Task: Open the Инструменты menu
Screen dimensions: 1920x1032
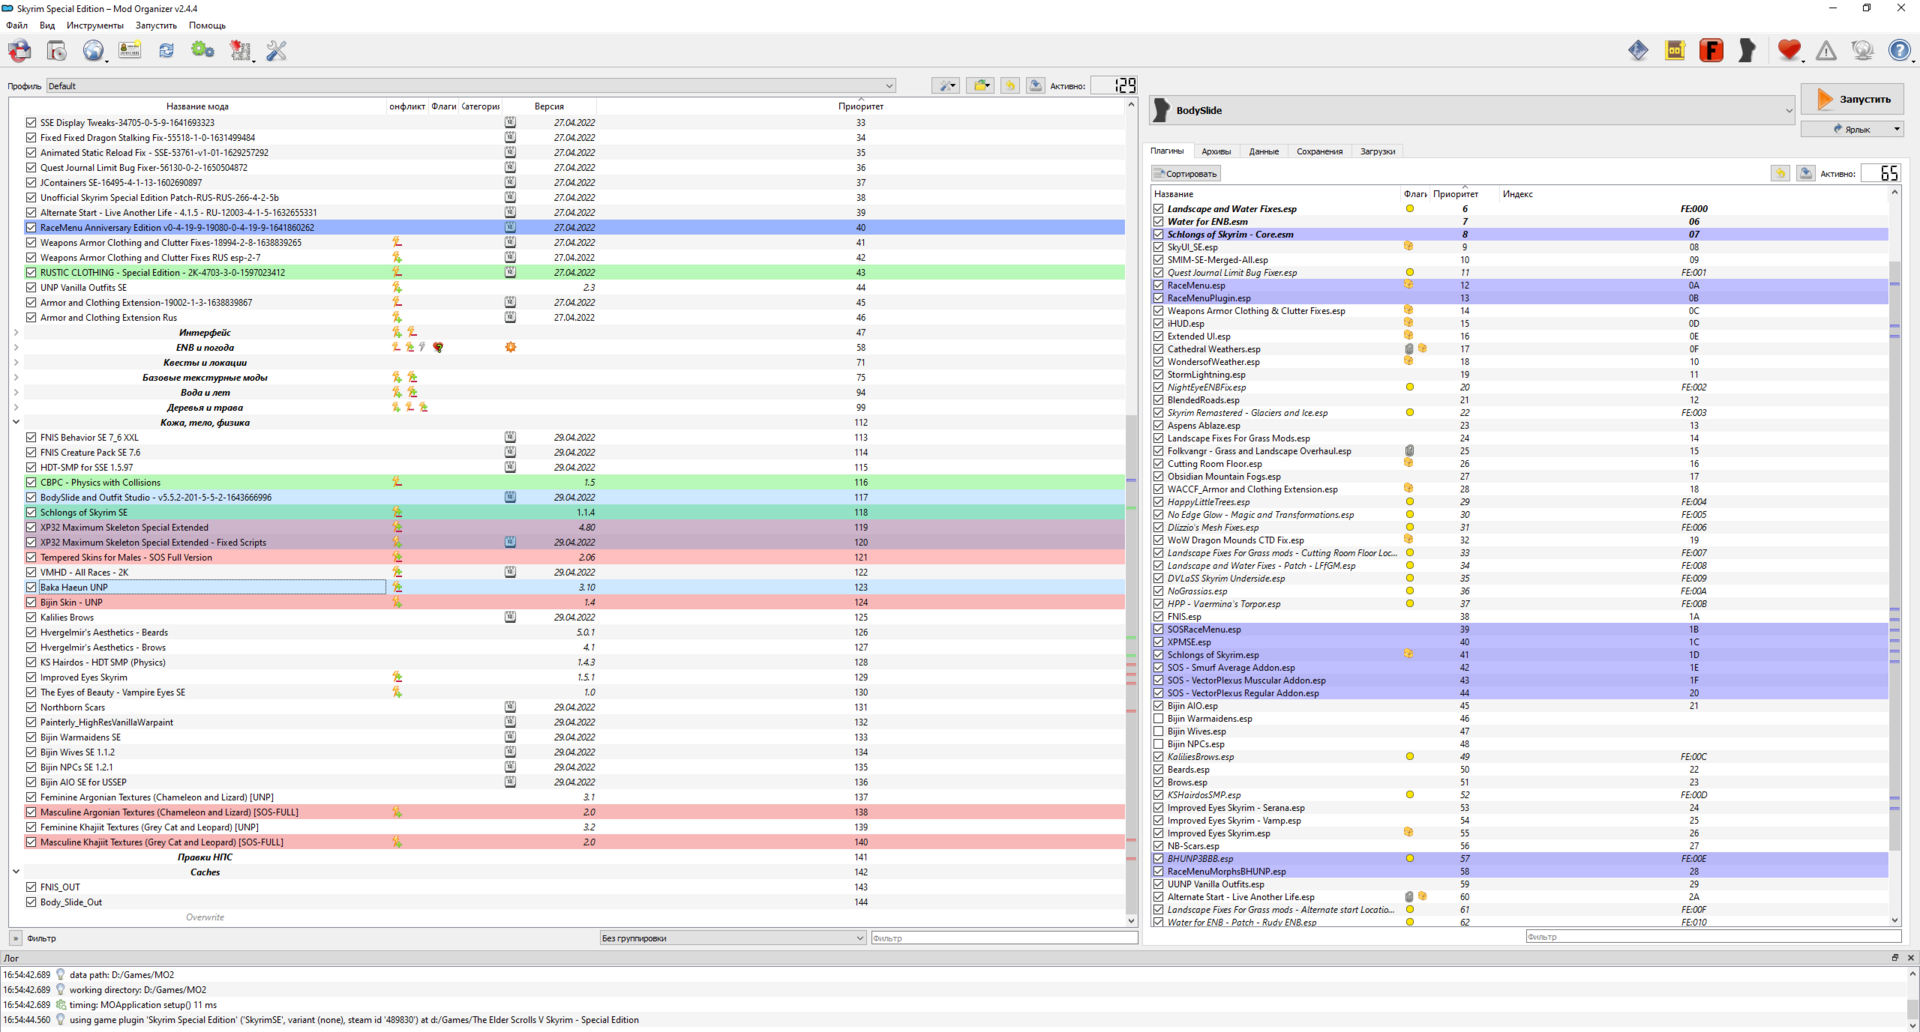Action: point(95,25)
